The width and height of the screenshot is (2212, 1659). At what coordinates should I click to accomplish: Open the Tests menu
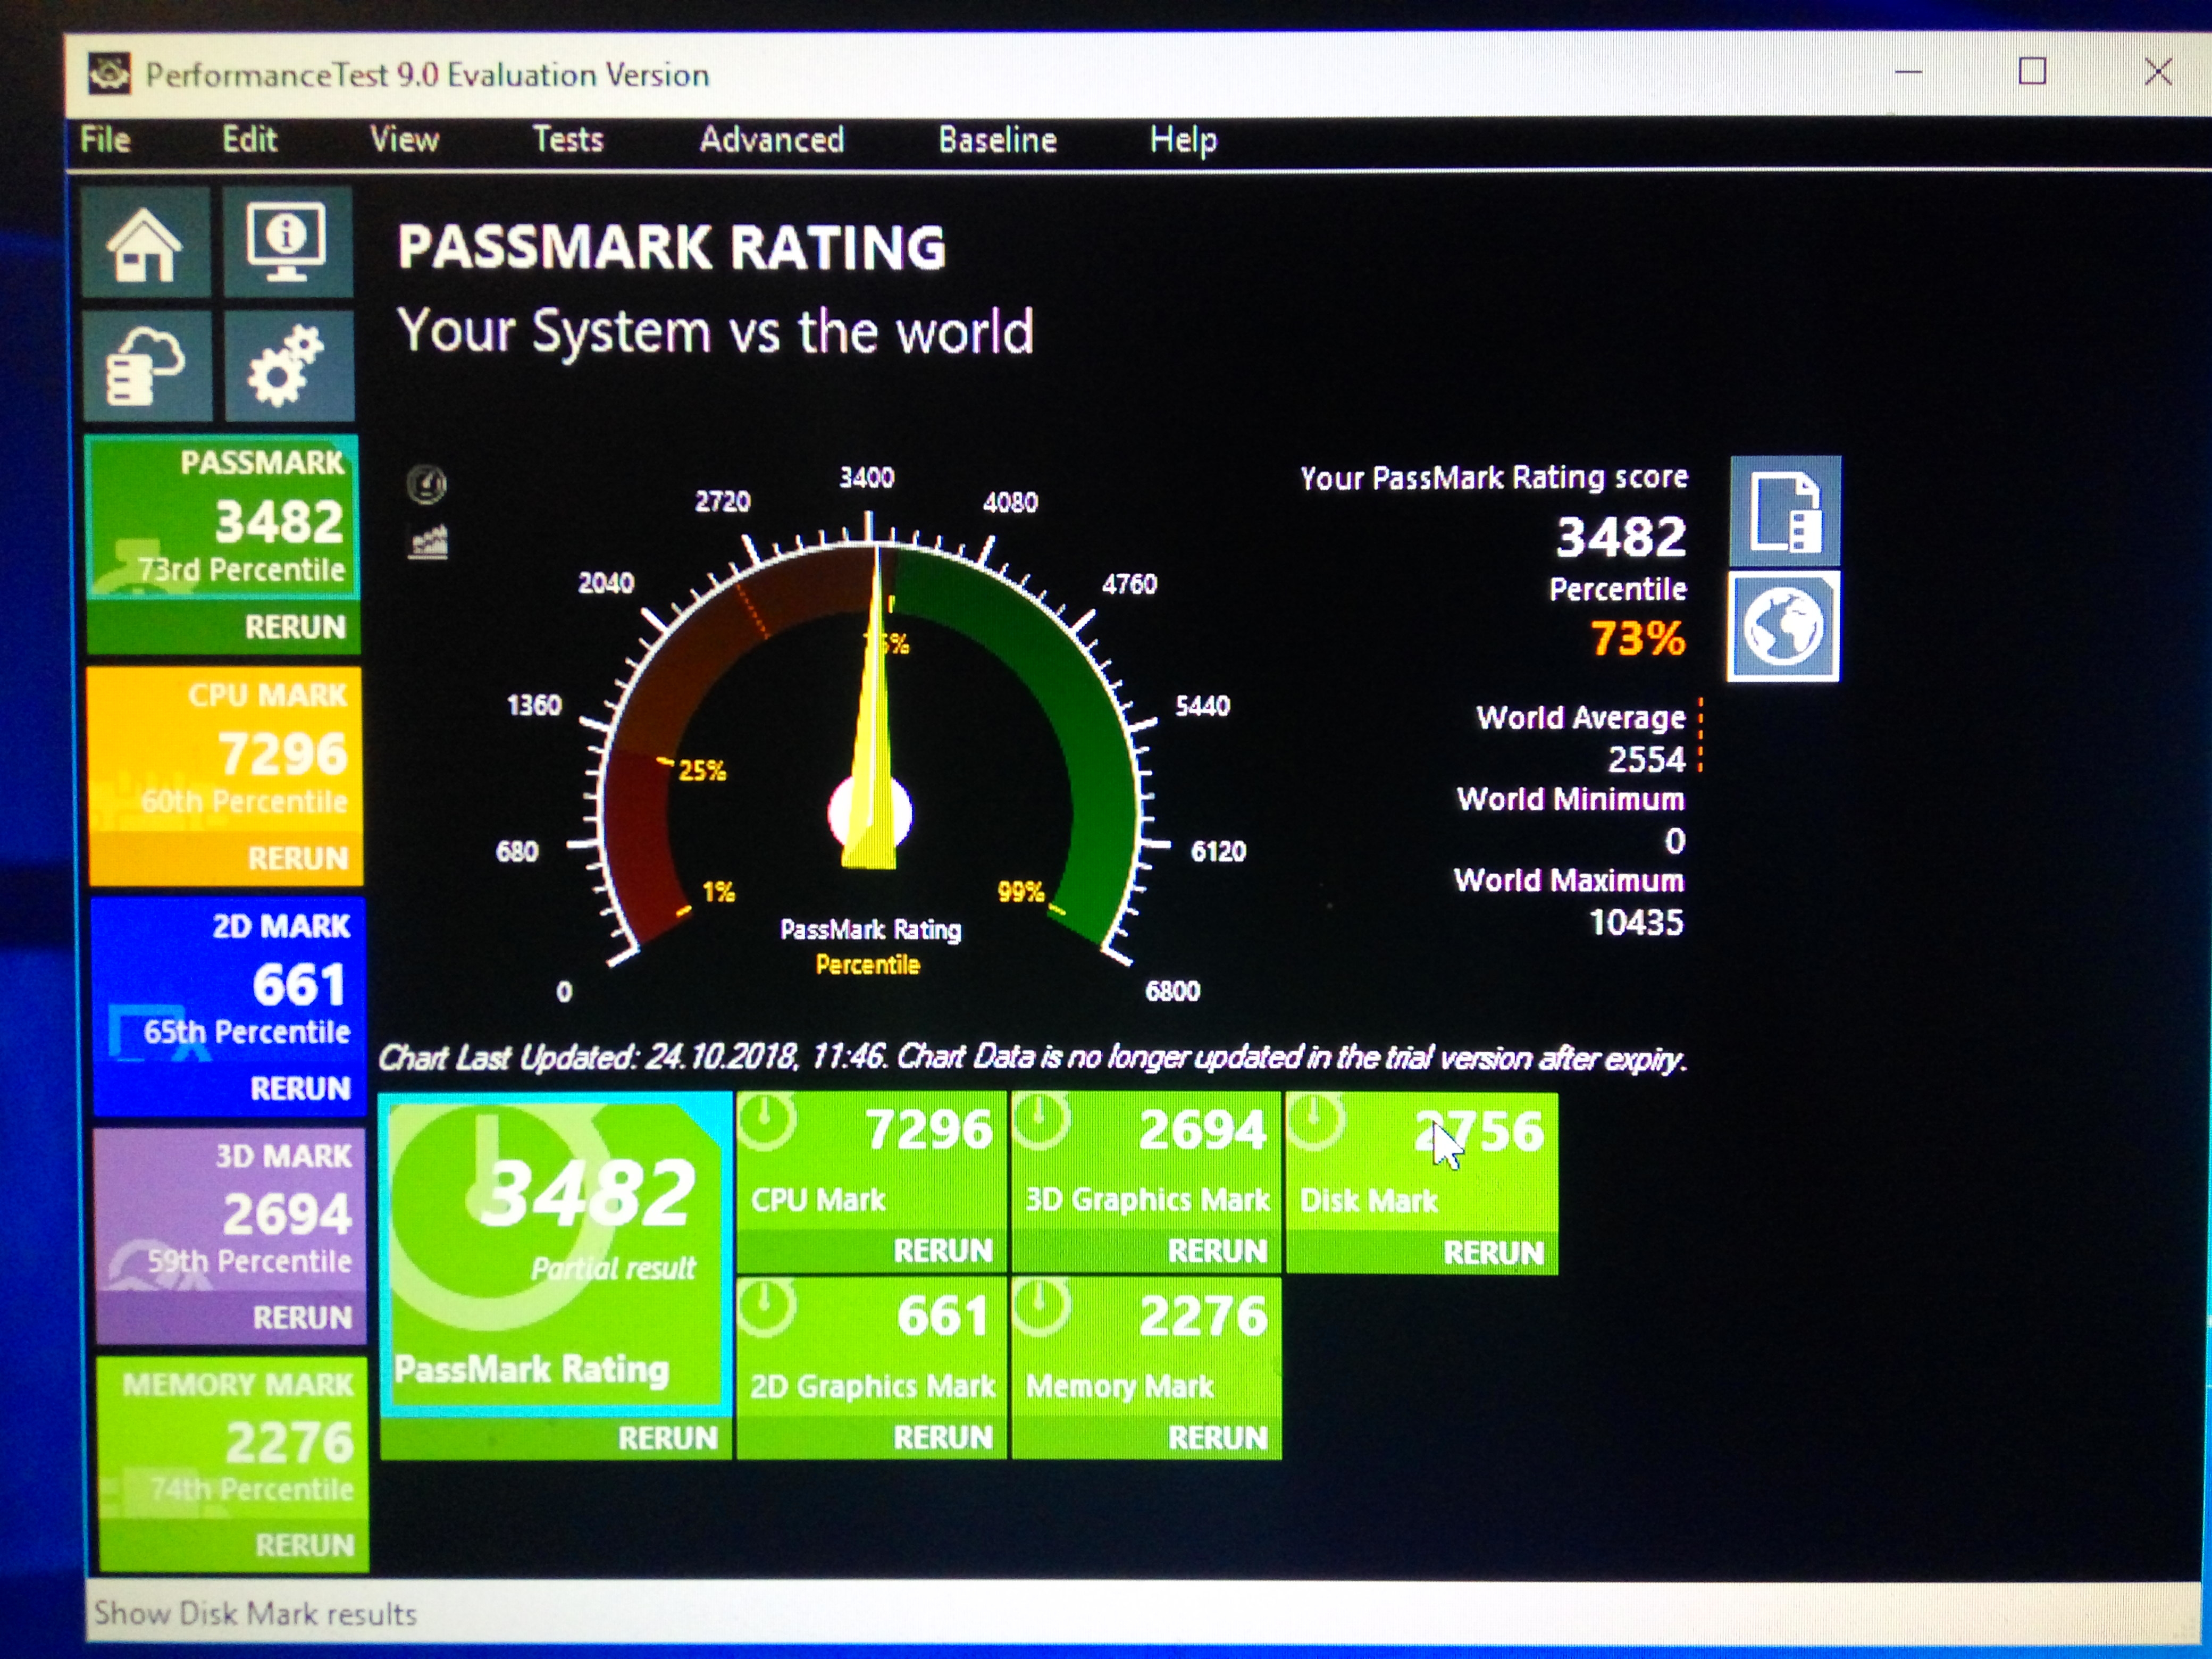(567, 140)
